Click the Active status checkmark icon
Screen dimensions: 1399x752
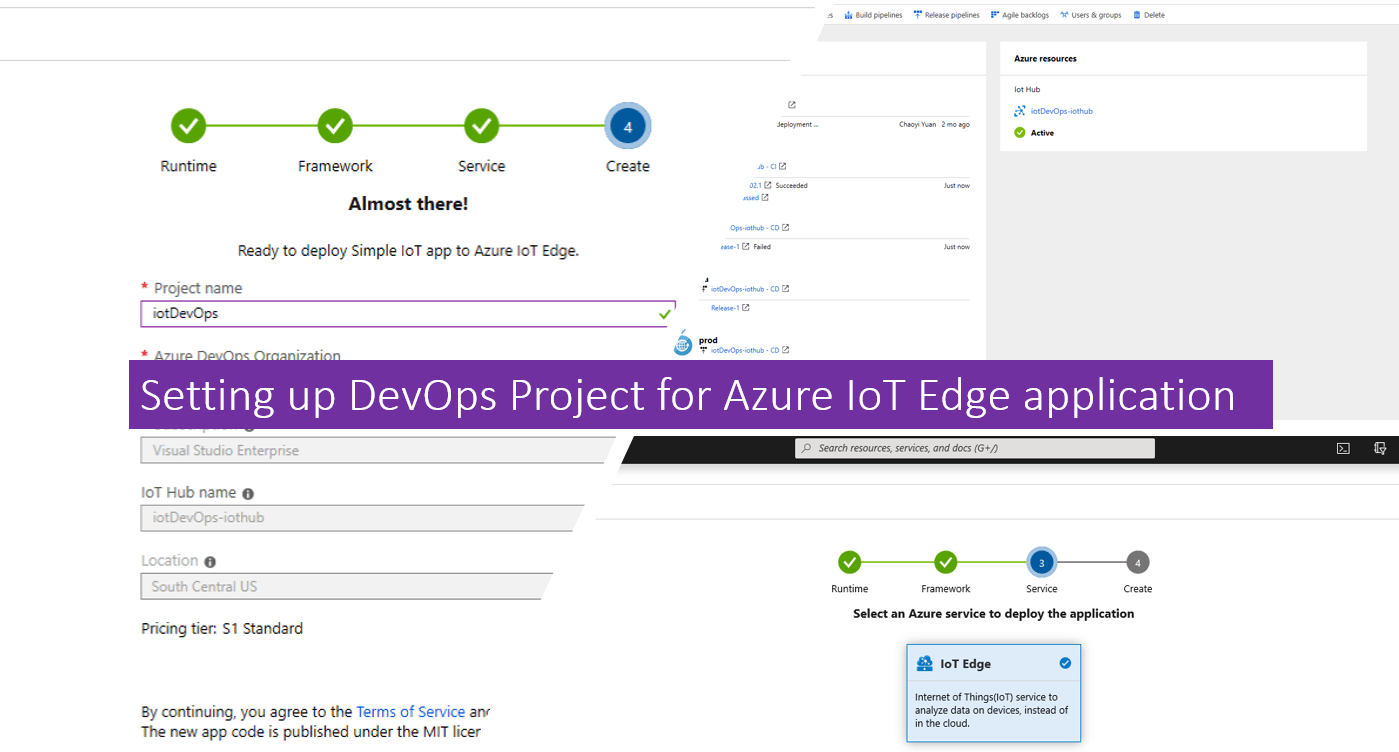tap(1019, 132)
